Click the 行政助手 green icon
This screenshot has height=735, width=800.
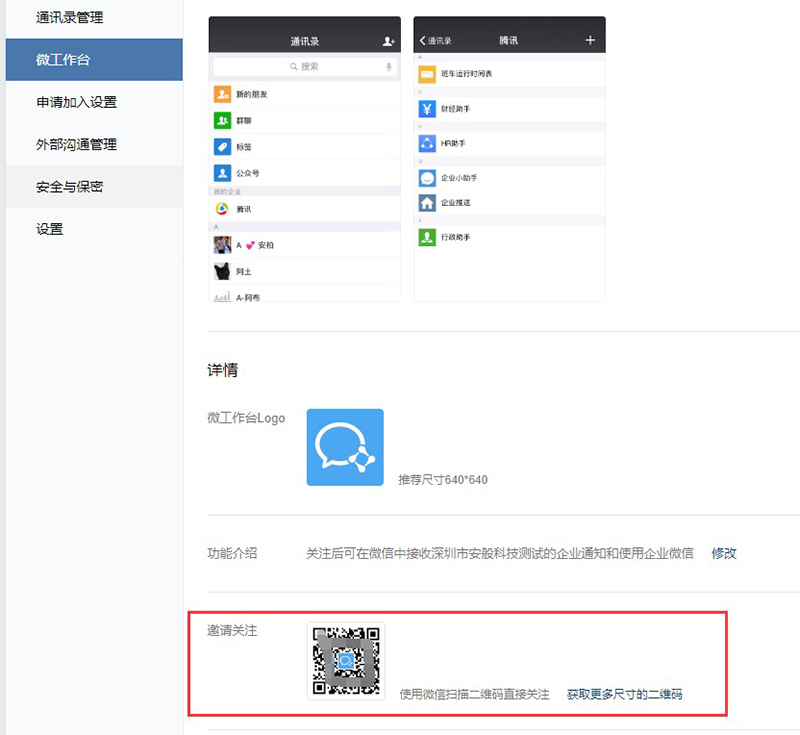[427, 237]
